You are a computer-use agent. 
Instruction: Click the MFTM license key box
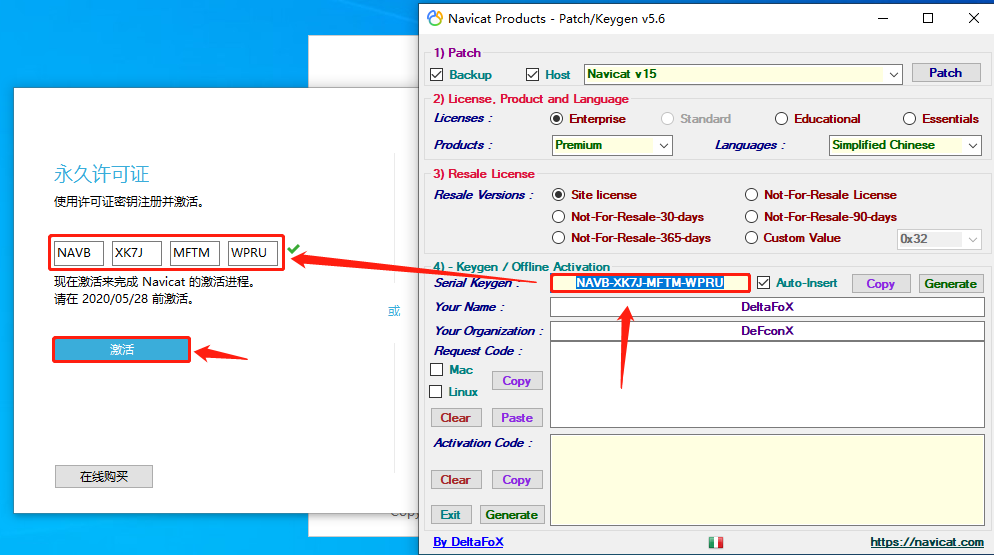(x=195, y=252)
